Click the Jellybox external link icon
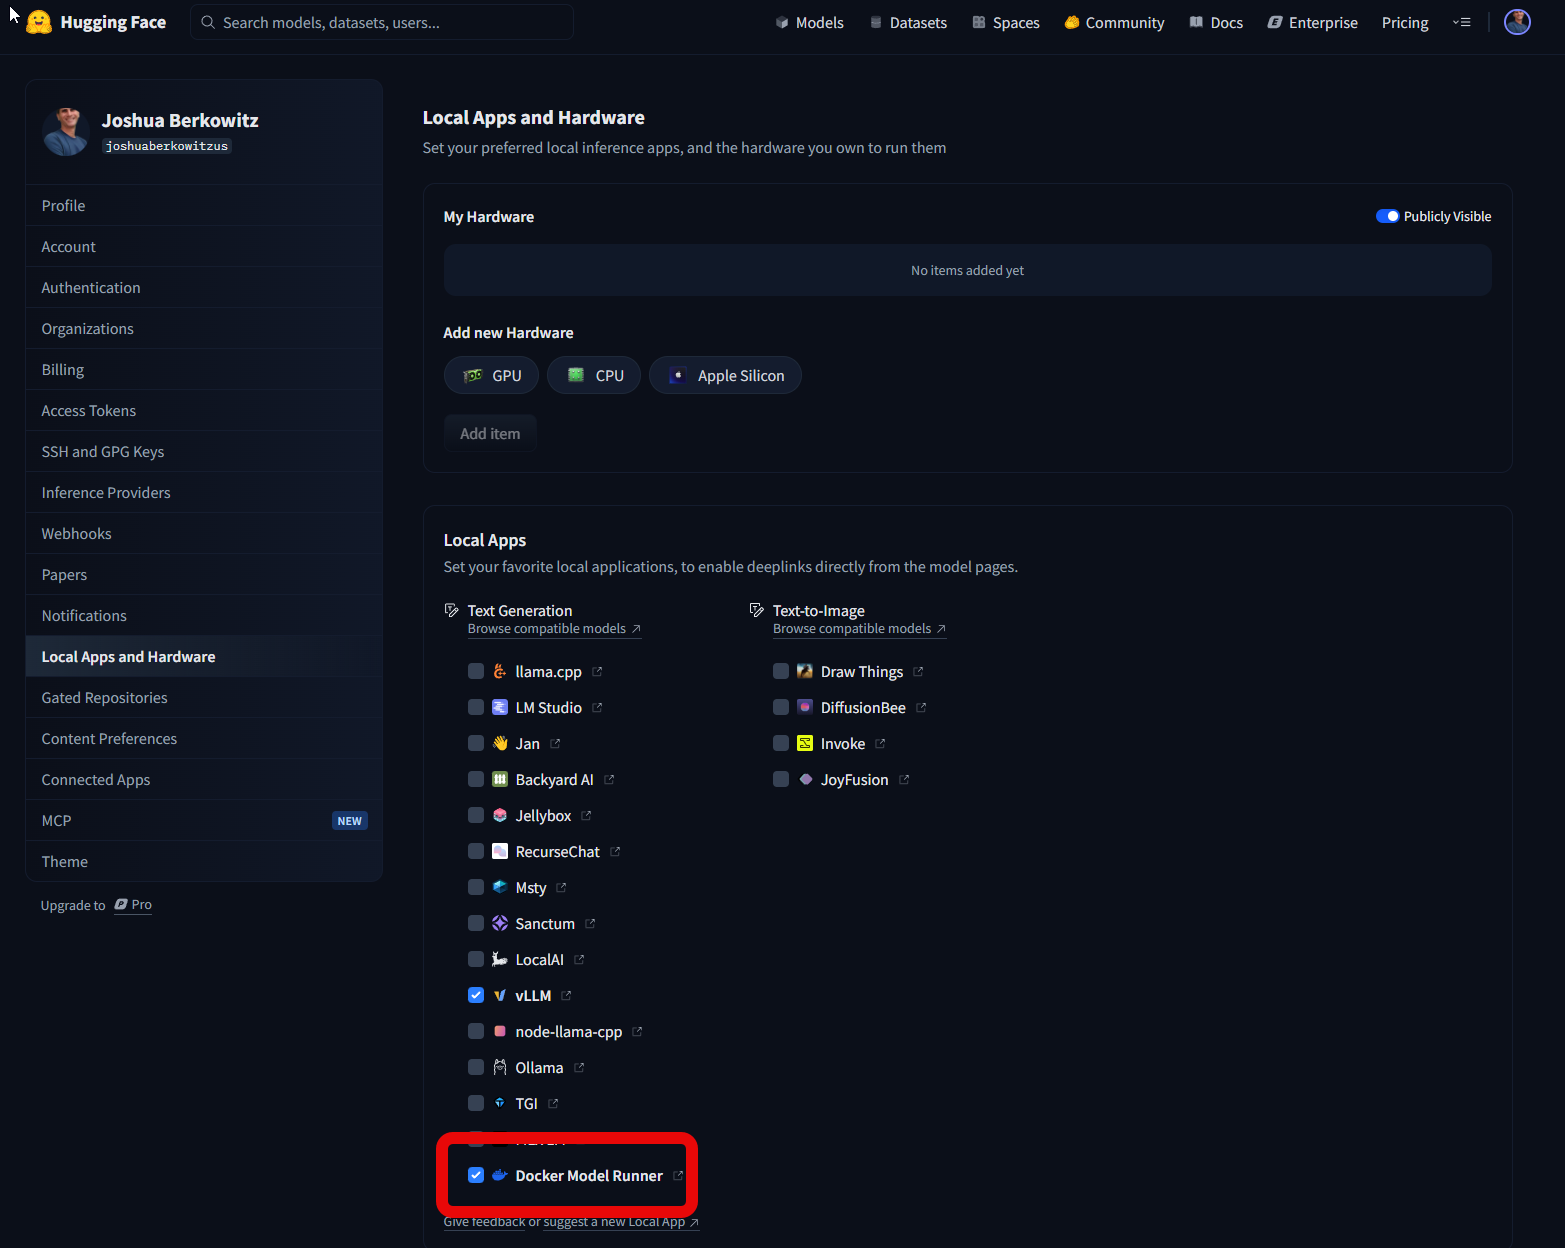 (586, 816)
